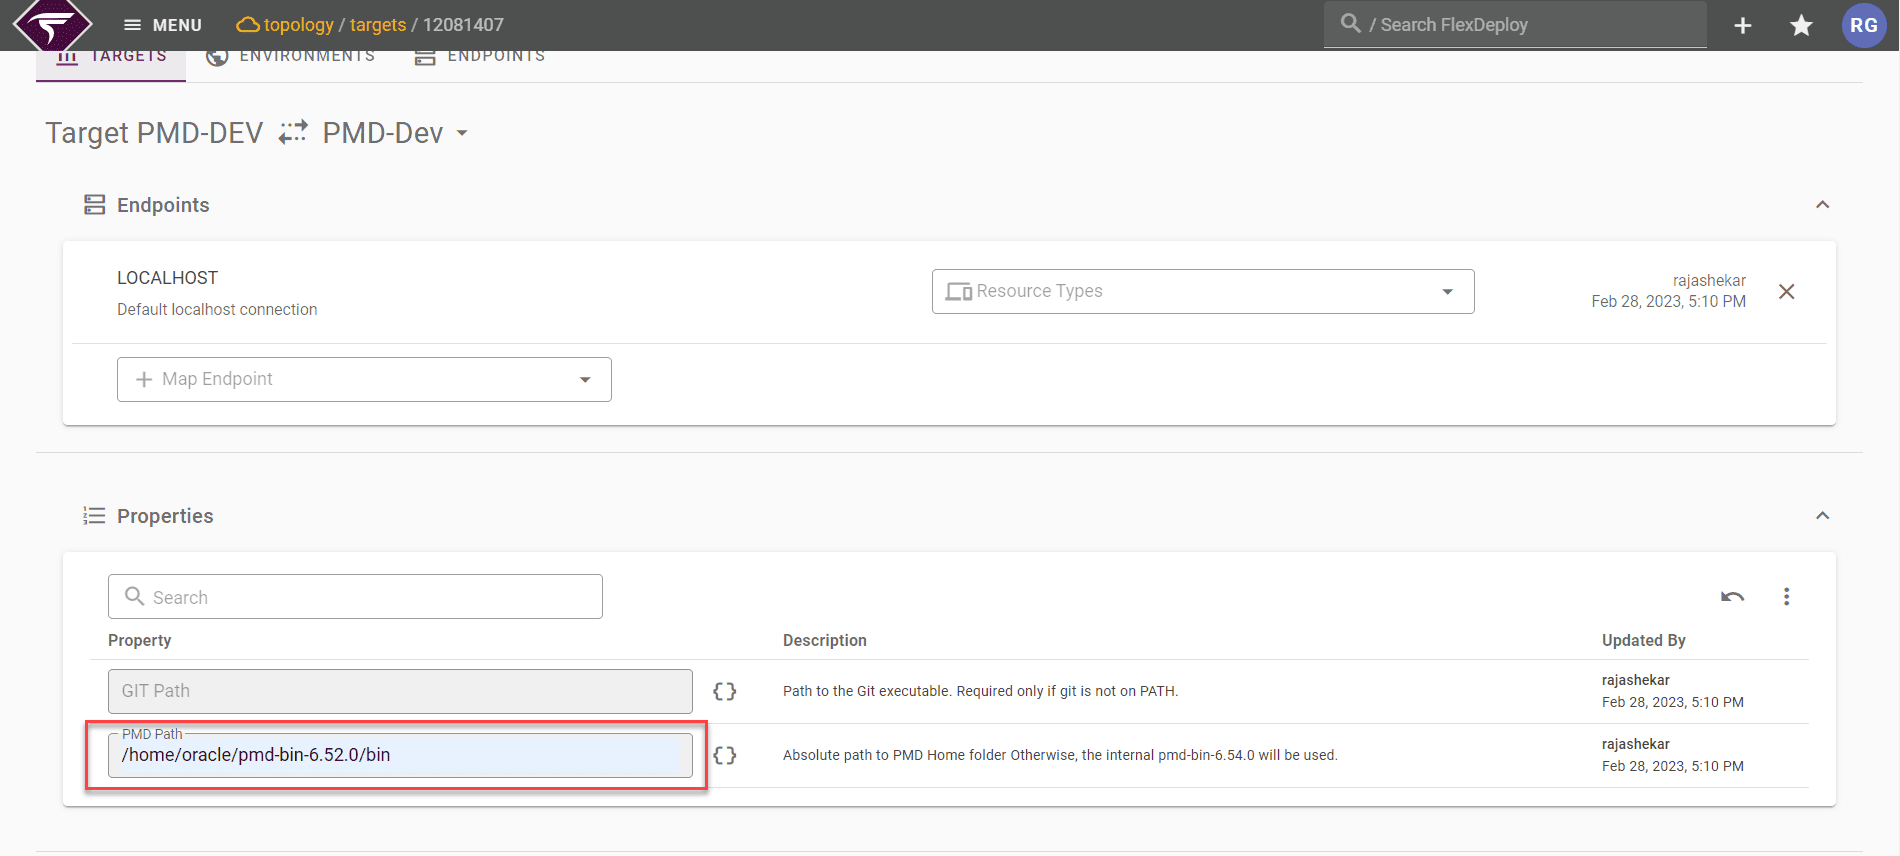Open the Resource Types dropdown
1900x856 pixels.
[1203, 291]
